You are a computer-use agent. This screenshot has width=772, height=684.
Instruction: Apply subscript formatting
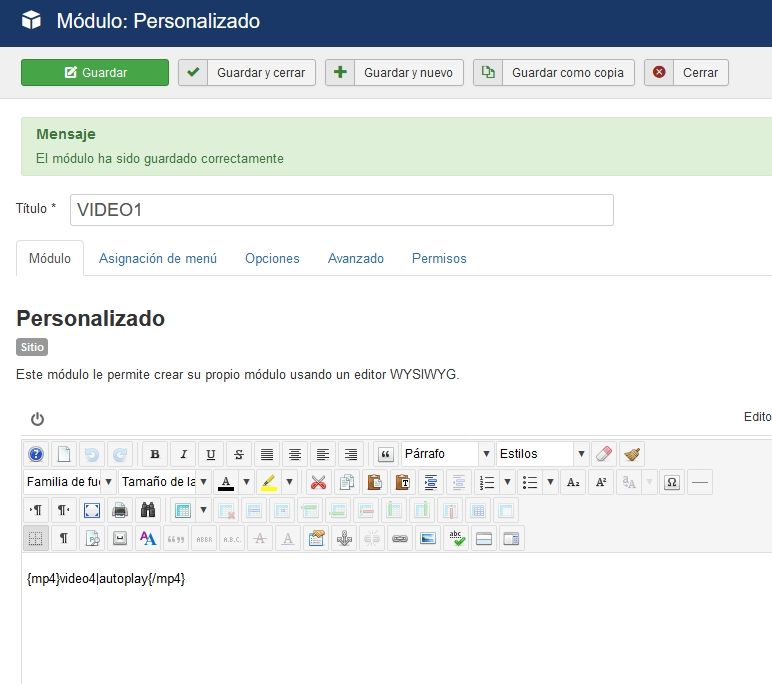point(573,482)
